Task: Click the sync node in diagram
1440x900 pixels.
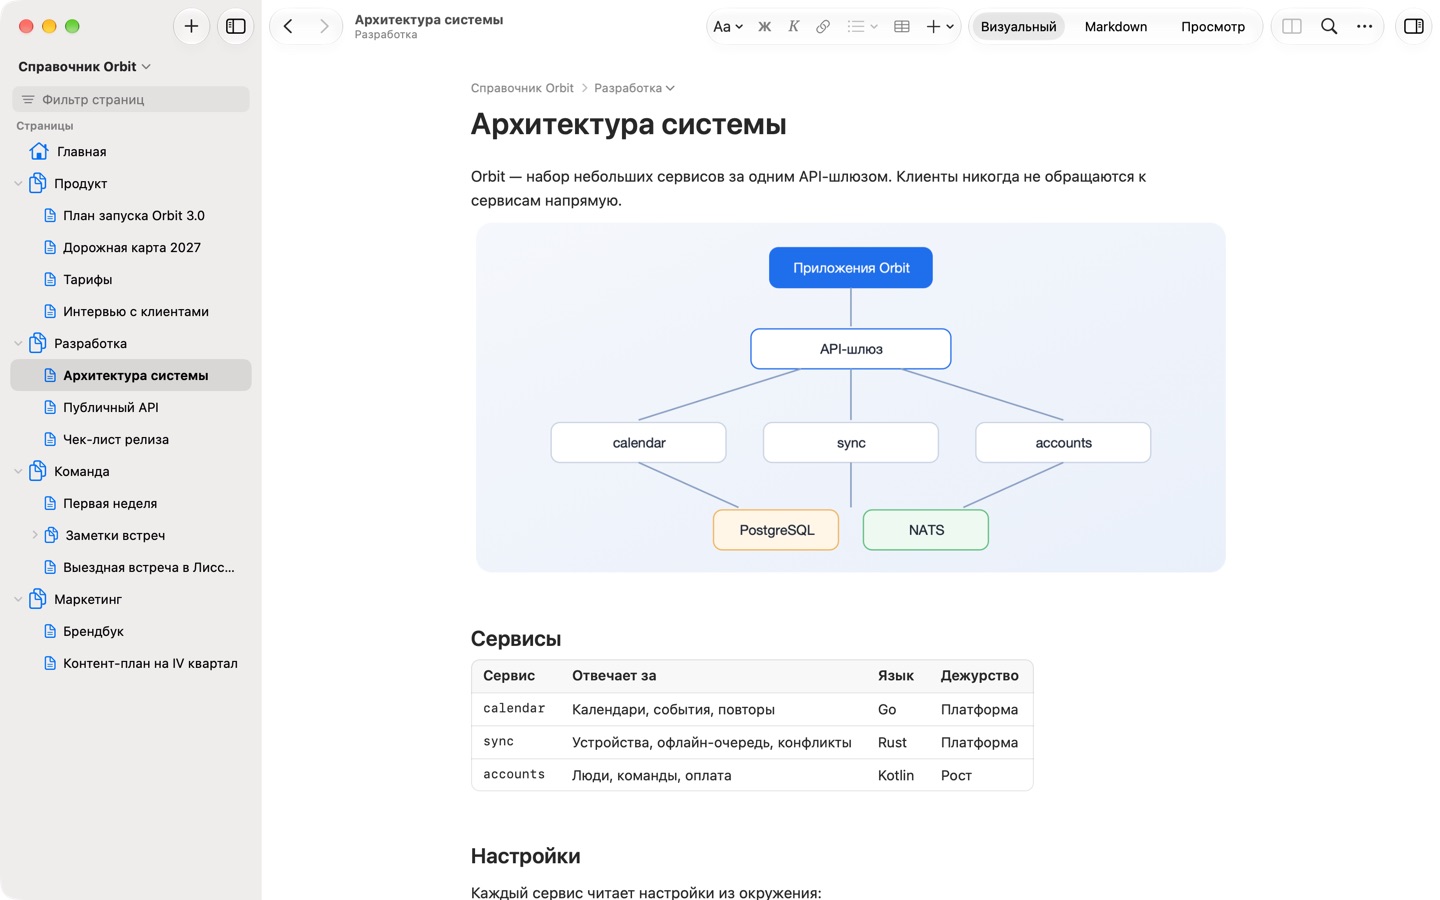Action: click(x=851, y=443)
